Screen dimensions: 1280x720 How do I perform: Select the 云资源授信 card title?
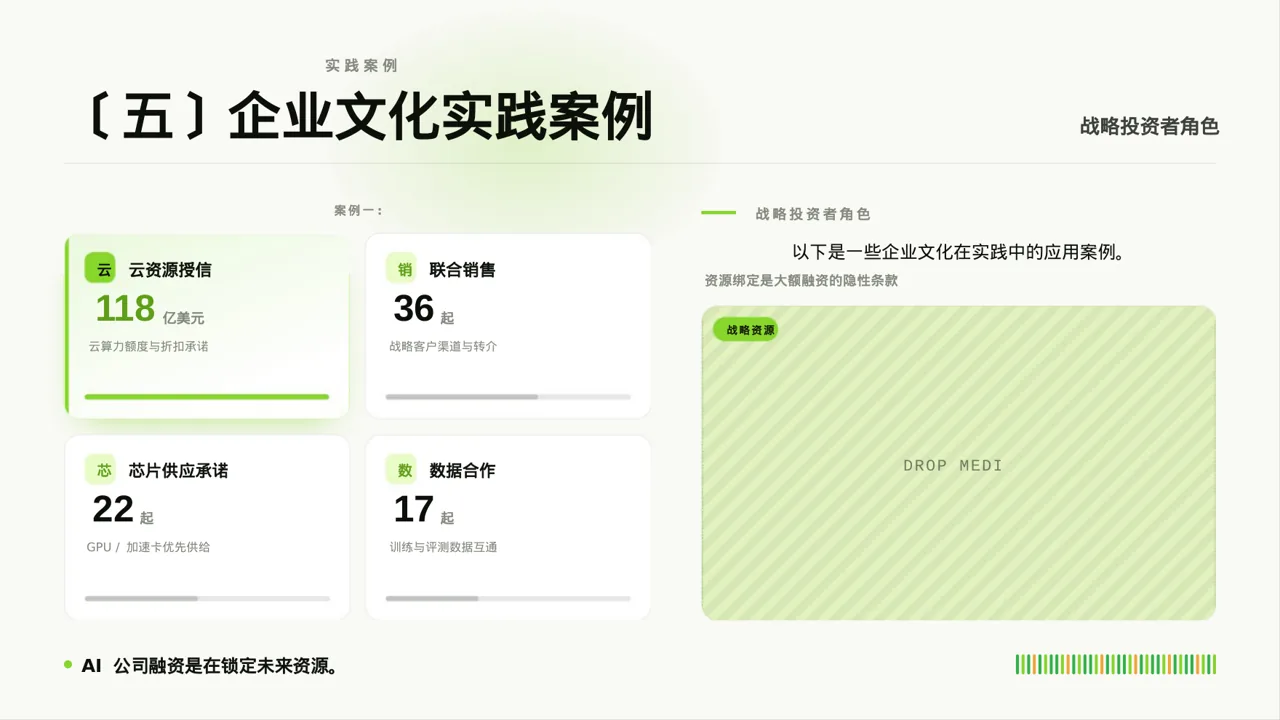[x=170, y=270]
